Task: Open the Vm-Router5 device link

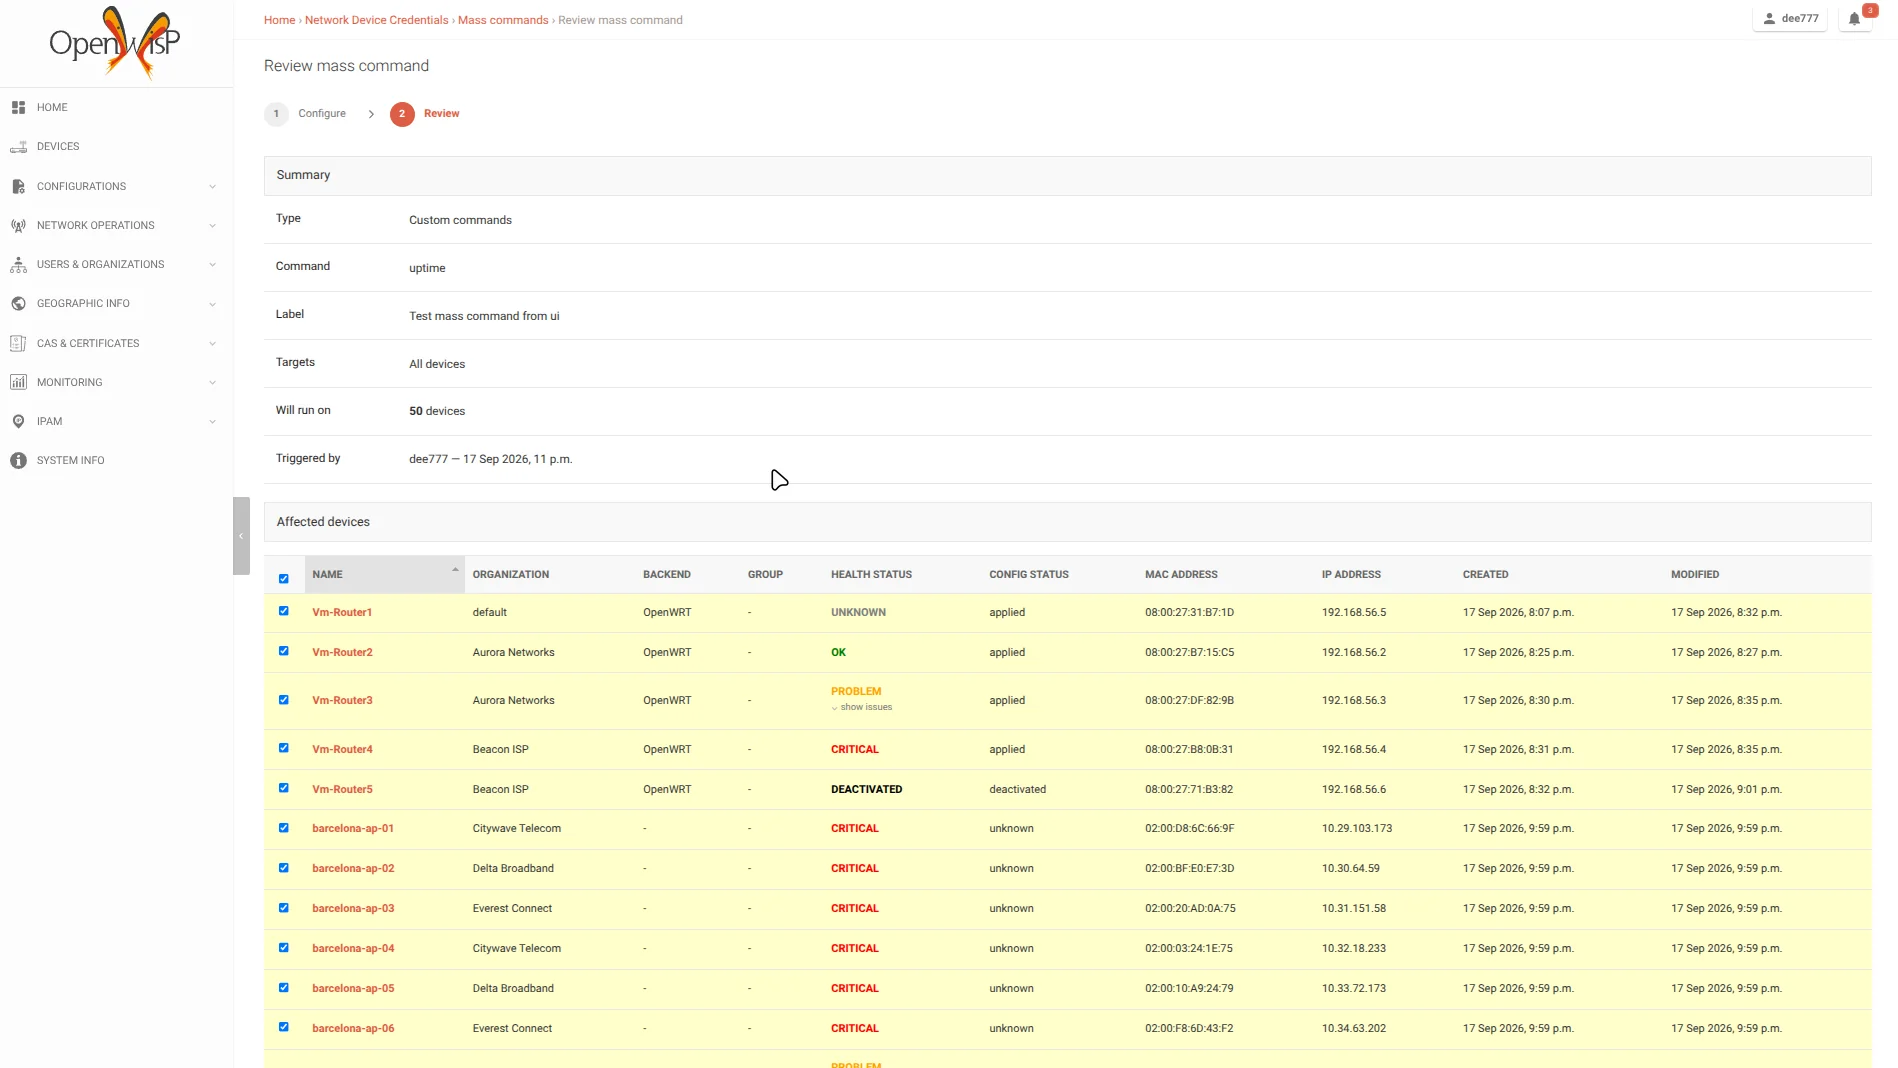Action: (342, 789)
